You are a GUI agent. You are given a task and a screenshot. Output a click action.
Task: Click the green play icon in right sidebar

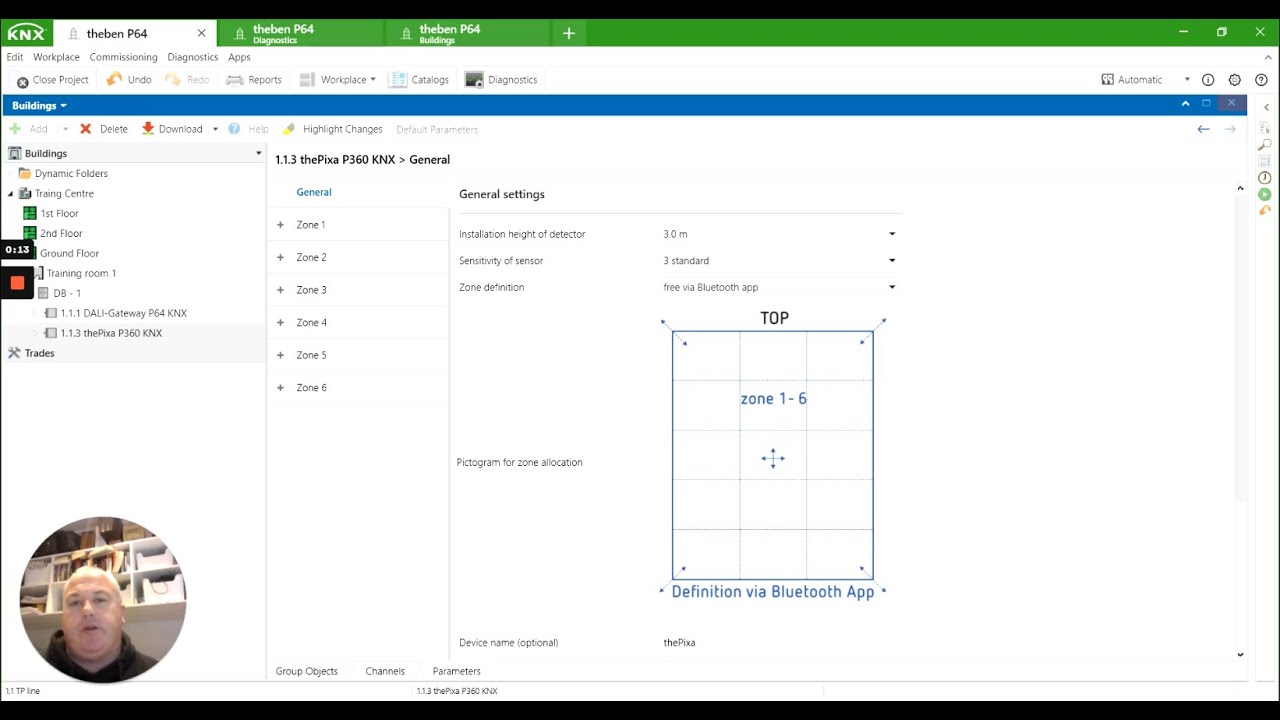tap(1265, 194)
